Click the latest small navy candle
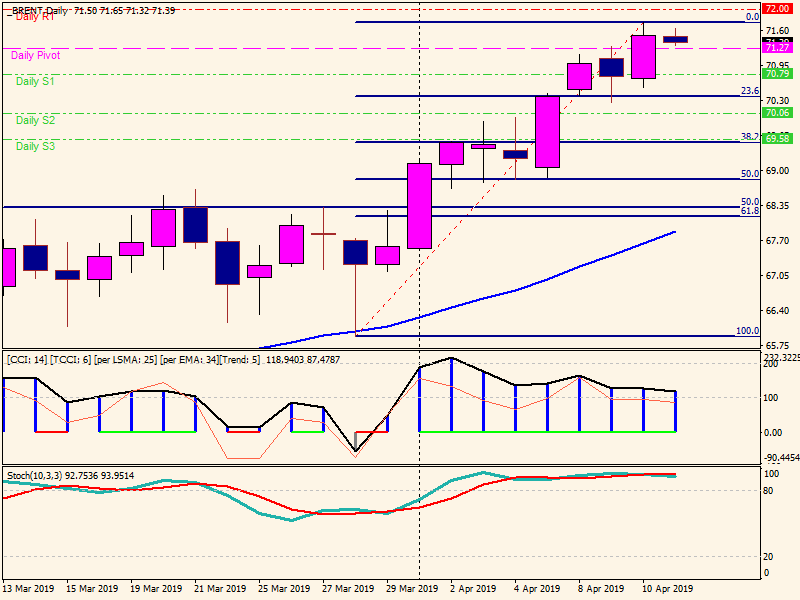800x600 pixels. [676, 39]
